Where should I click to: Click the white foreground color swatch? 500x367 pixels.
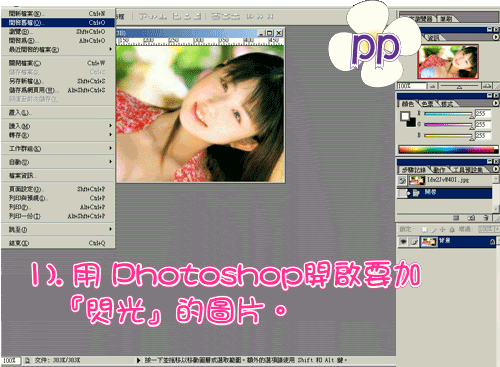405,116
